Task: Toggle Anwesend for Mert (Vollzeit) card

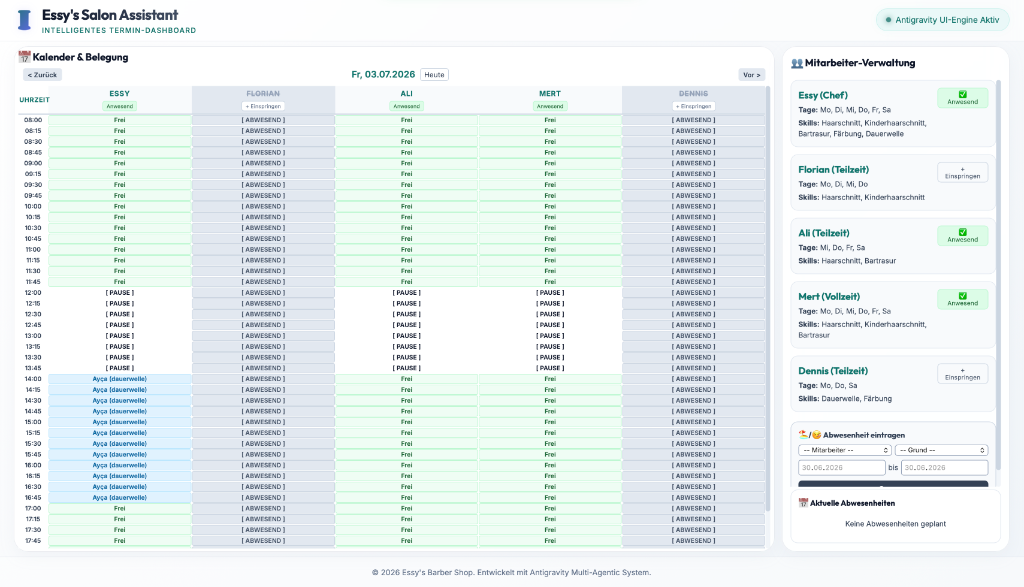Action: [x=963, y=299]
